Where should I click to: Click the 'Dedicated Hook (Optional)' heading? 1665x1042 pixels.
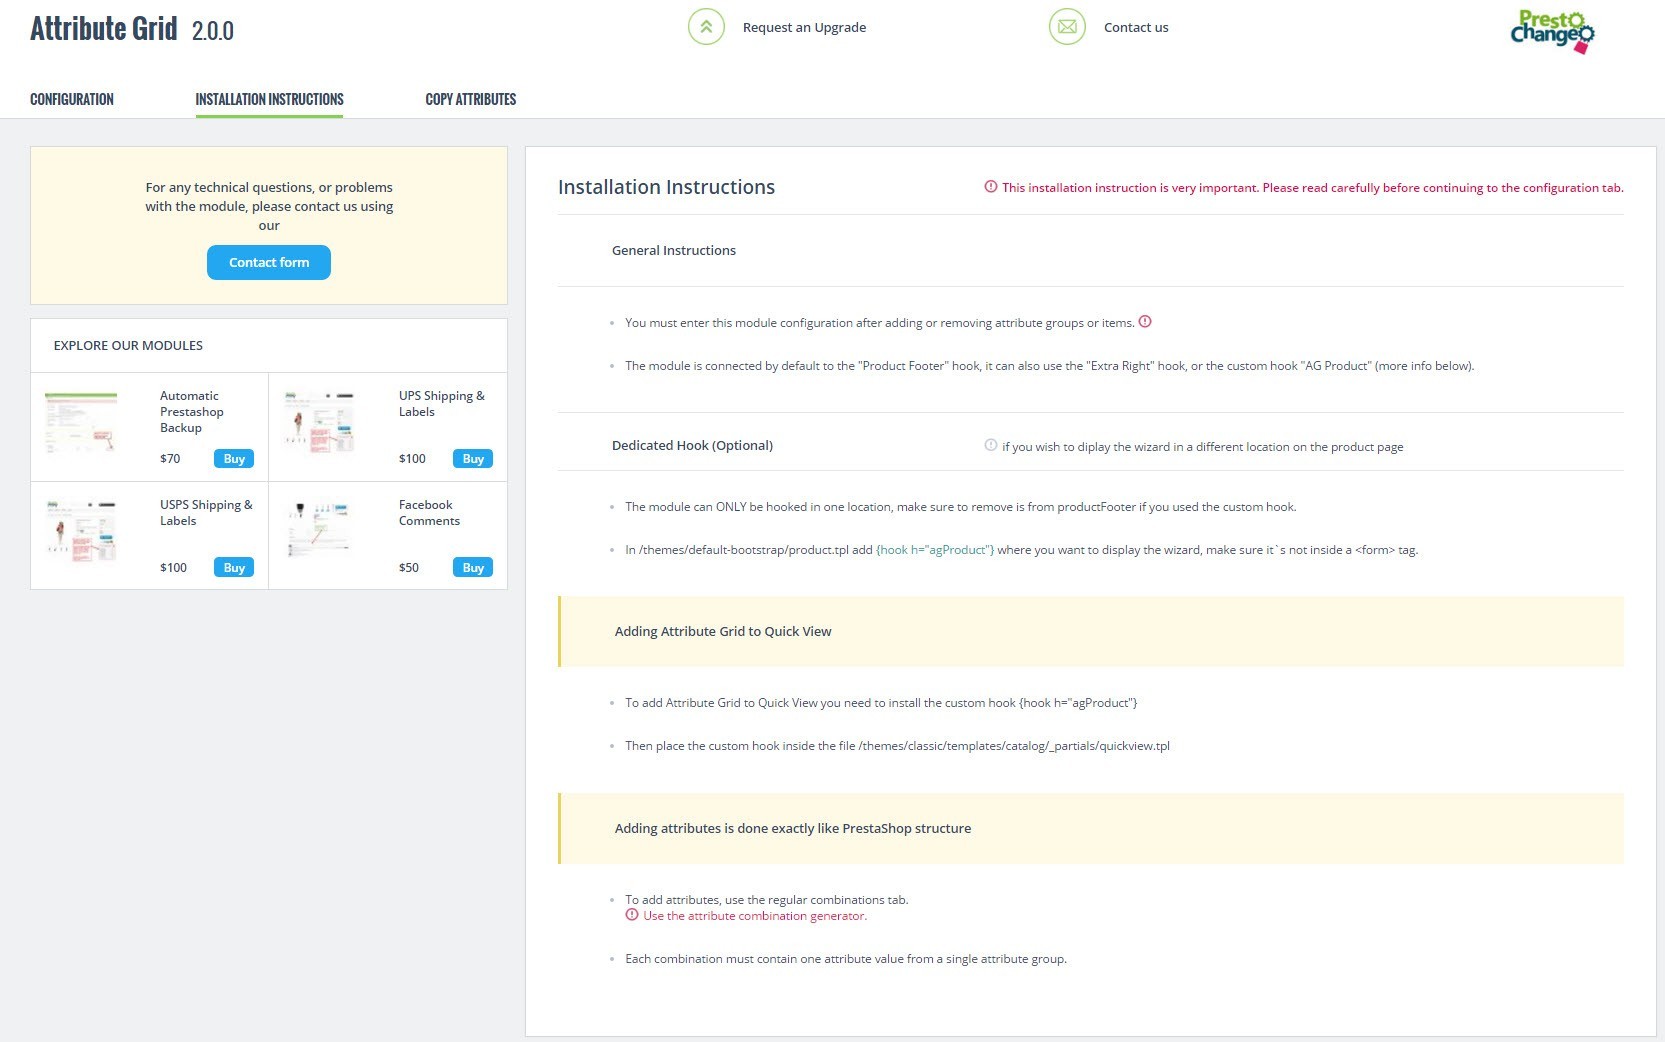692,446
